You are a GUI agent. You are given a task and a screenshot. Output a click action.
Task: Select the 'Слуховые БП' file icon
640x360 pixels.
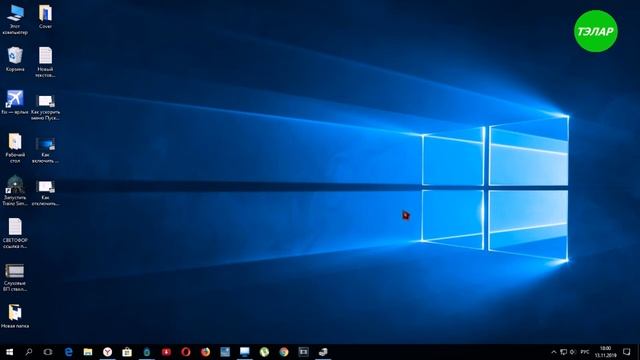coord(15,278)
